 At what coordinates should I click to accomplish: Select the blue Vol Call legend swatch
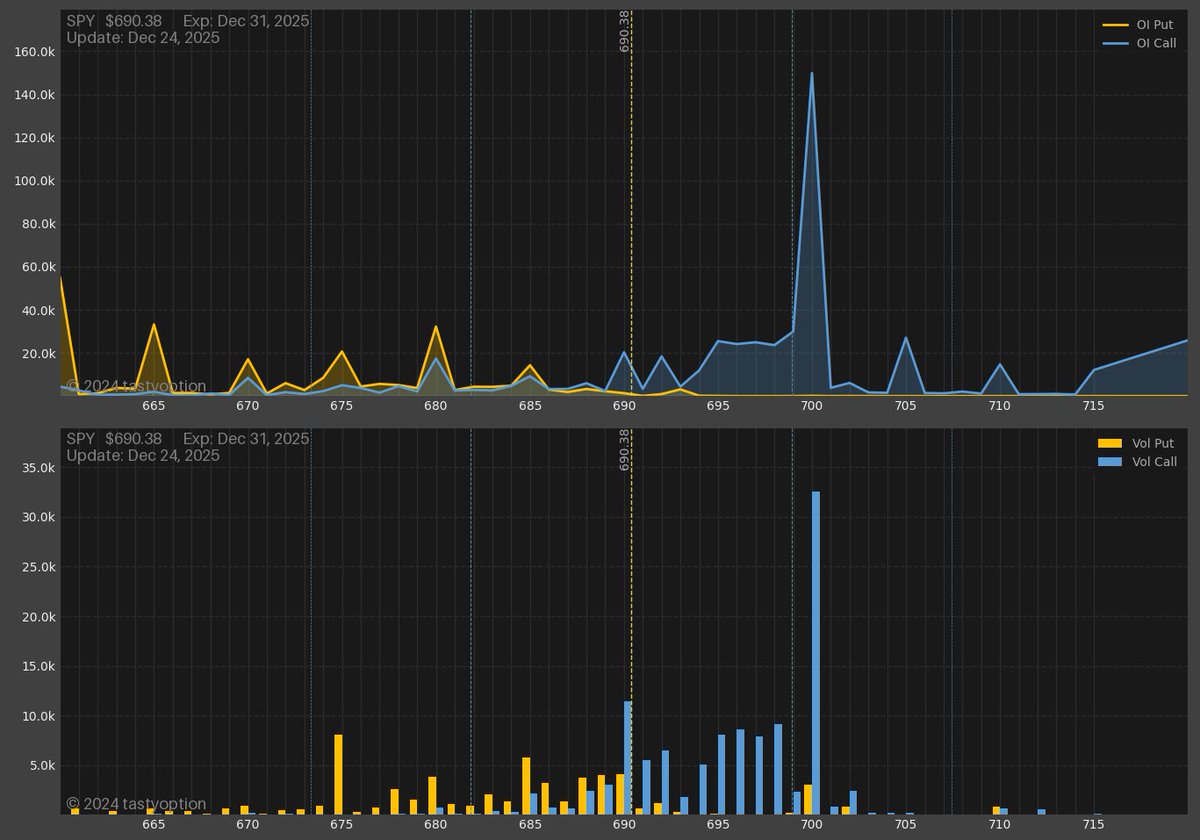pyautogui.click(x=1110, y=462)
